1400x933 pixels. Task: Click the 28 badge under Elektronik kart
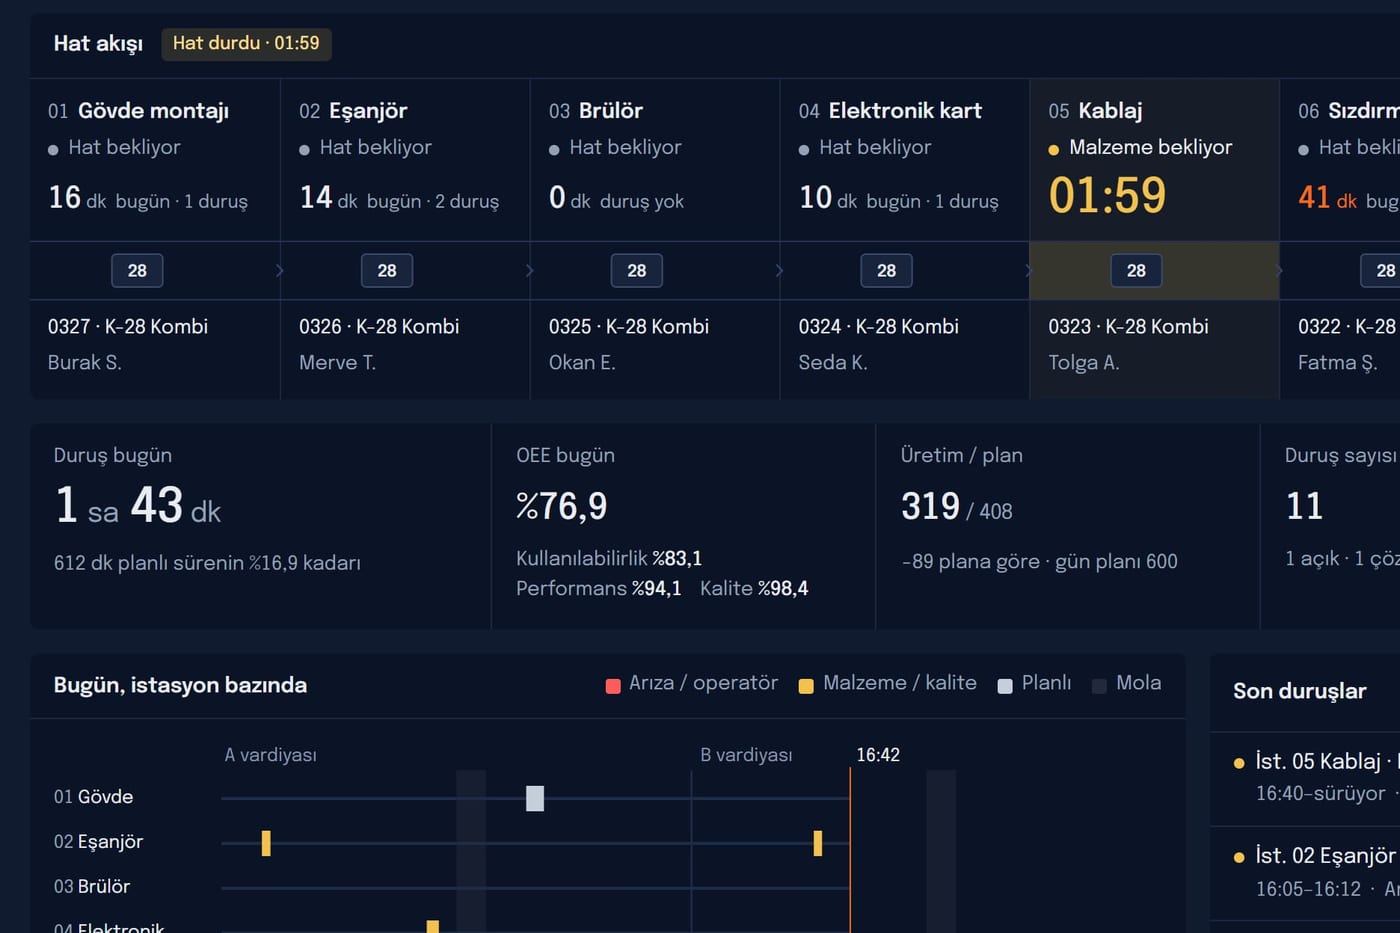(x=887, y=270)
